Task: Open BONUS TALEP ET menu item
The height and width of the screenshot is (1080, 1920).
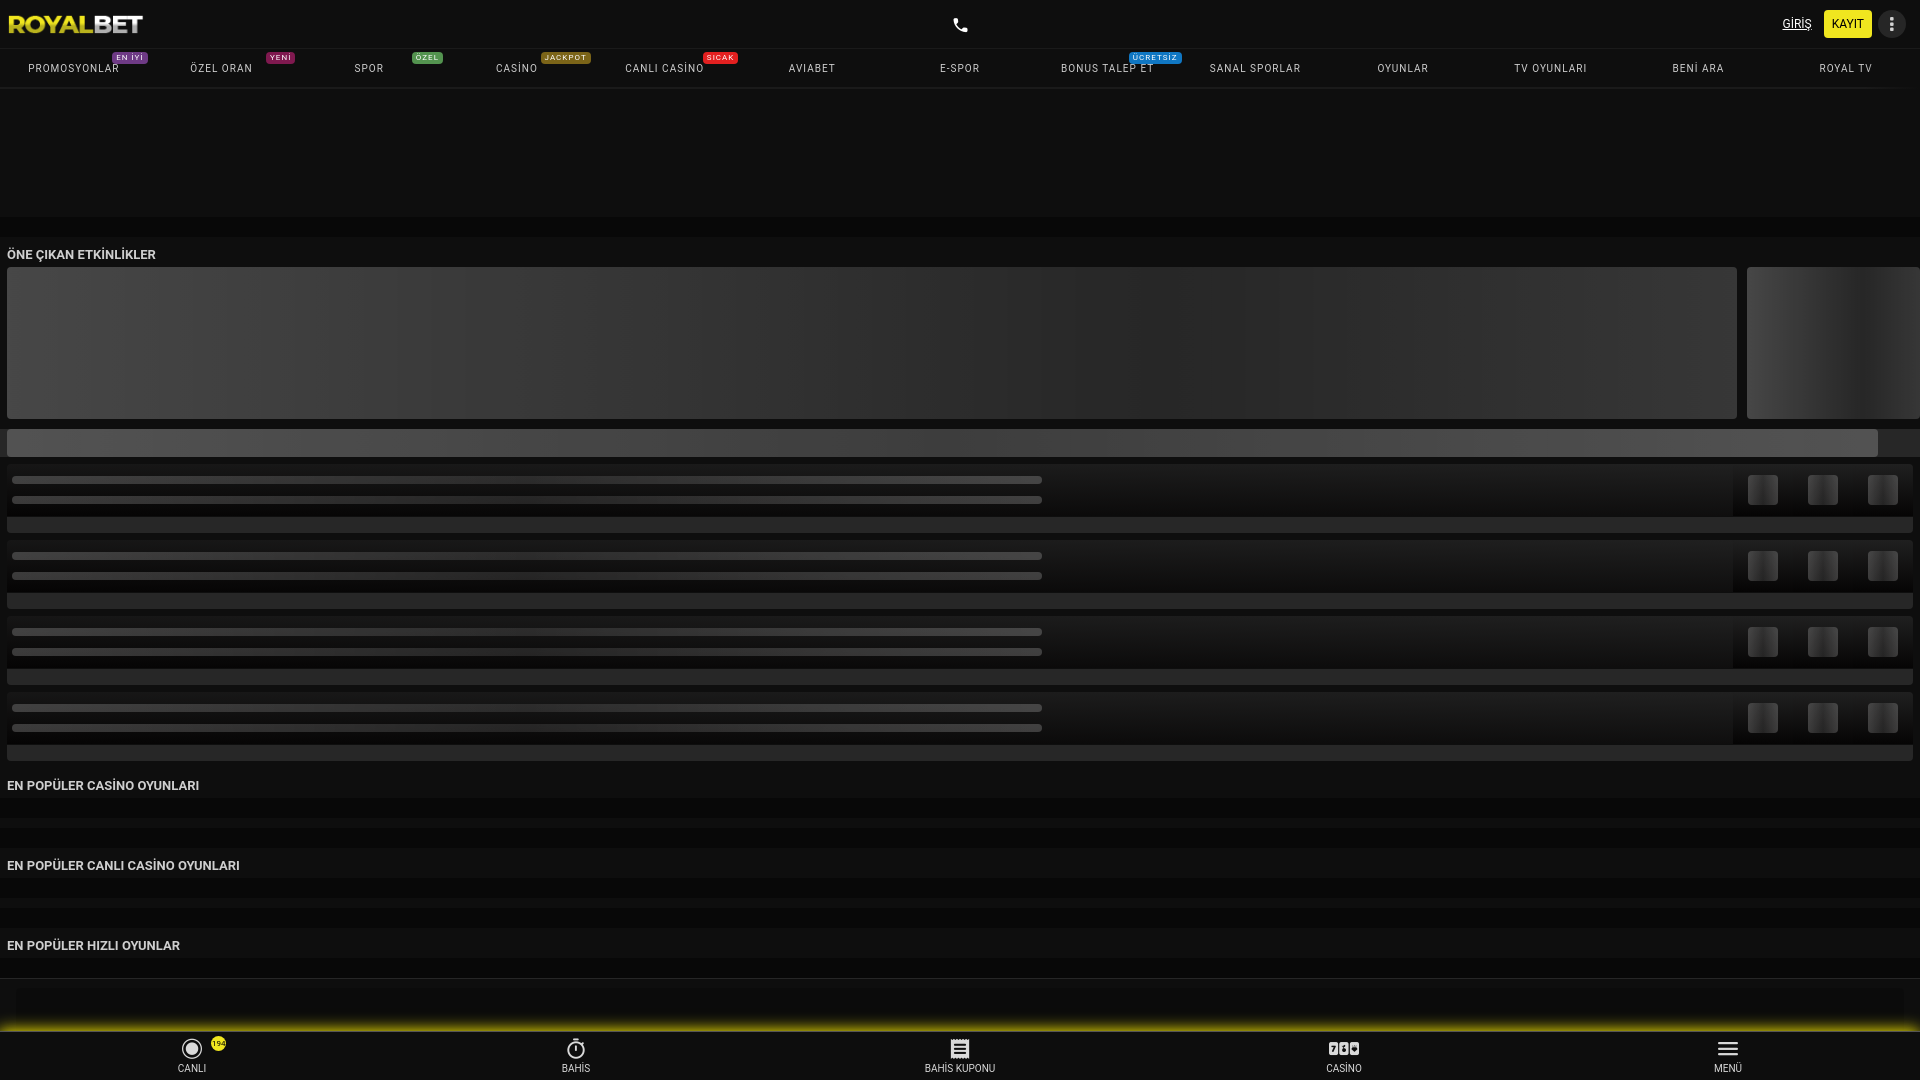Action: tap(1107, 68)
